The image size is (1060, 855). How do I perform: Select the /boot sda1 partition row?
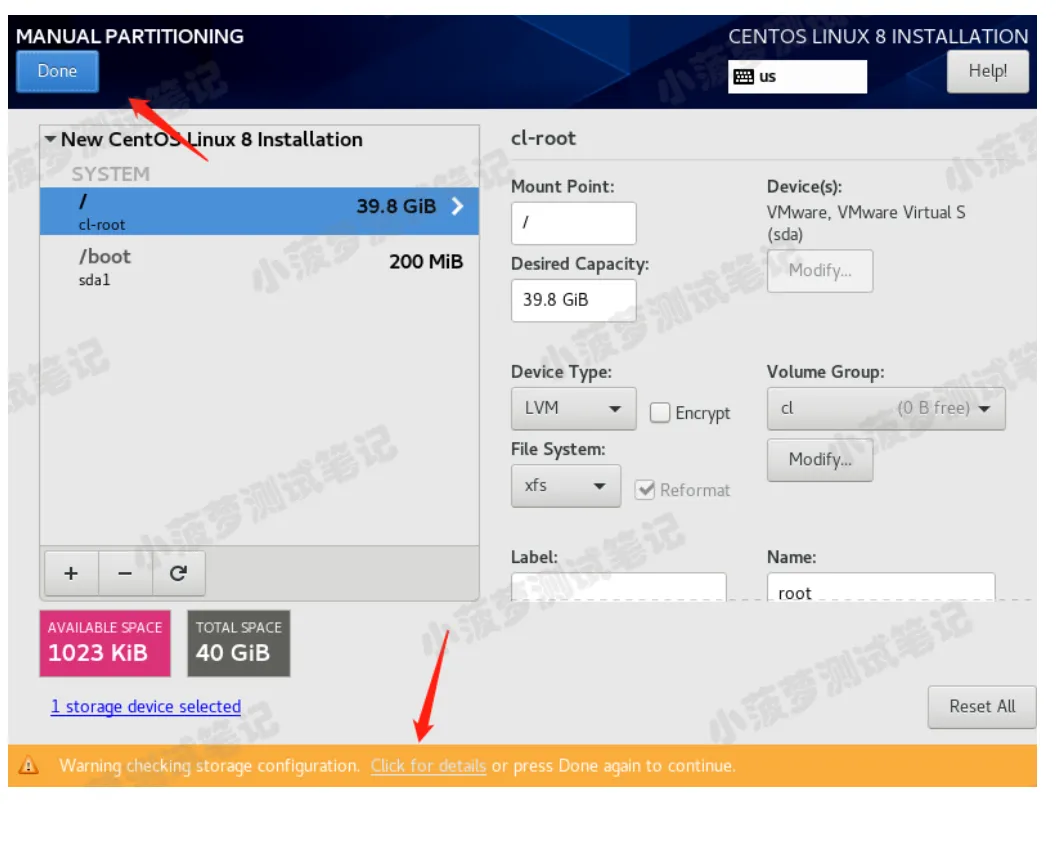click(260, 267)
